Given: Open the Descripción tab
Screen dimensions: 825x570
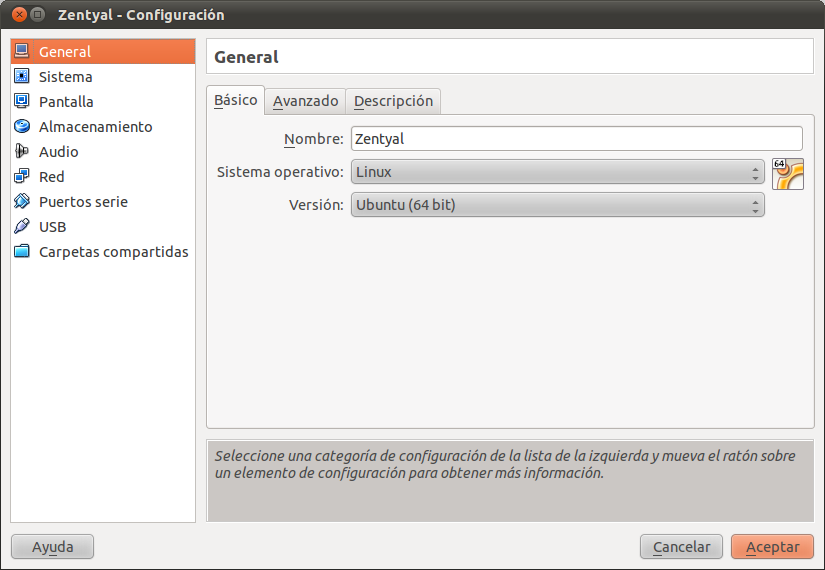Looking at the screenshot, I should 393,101.
